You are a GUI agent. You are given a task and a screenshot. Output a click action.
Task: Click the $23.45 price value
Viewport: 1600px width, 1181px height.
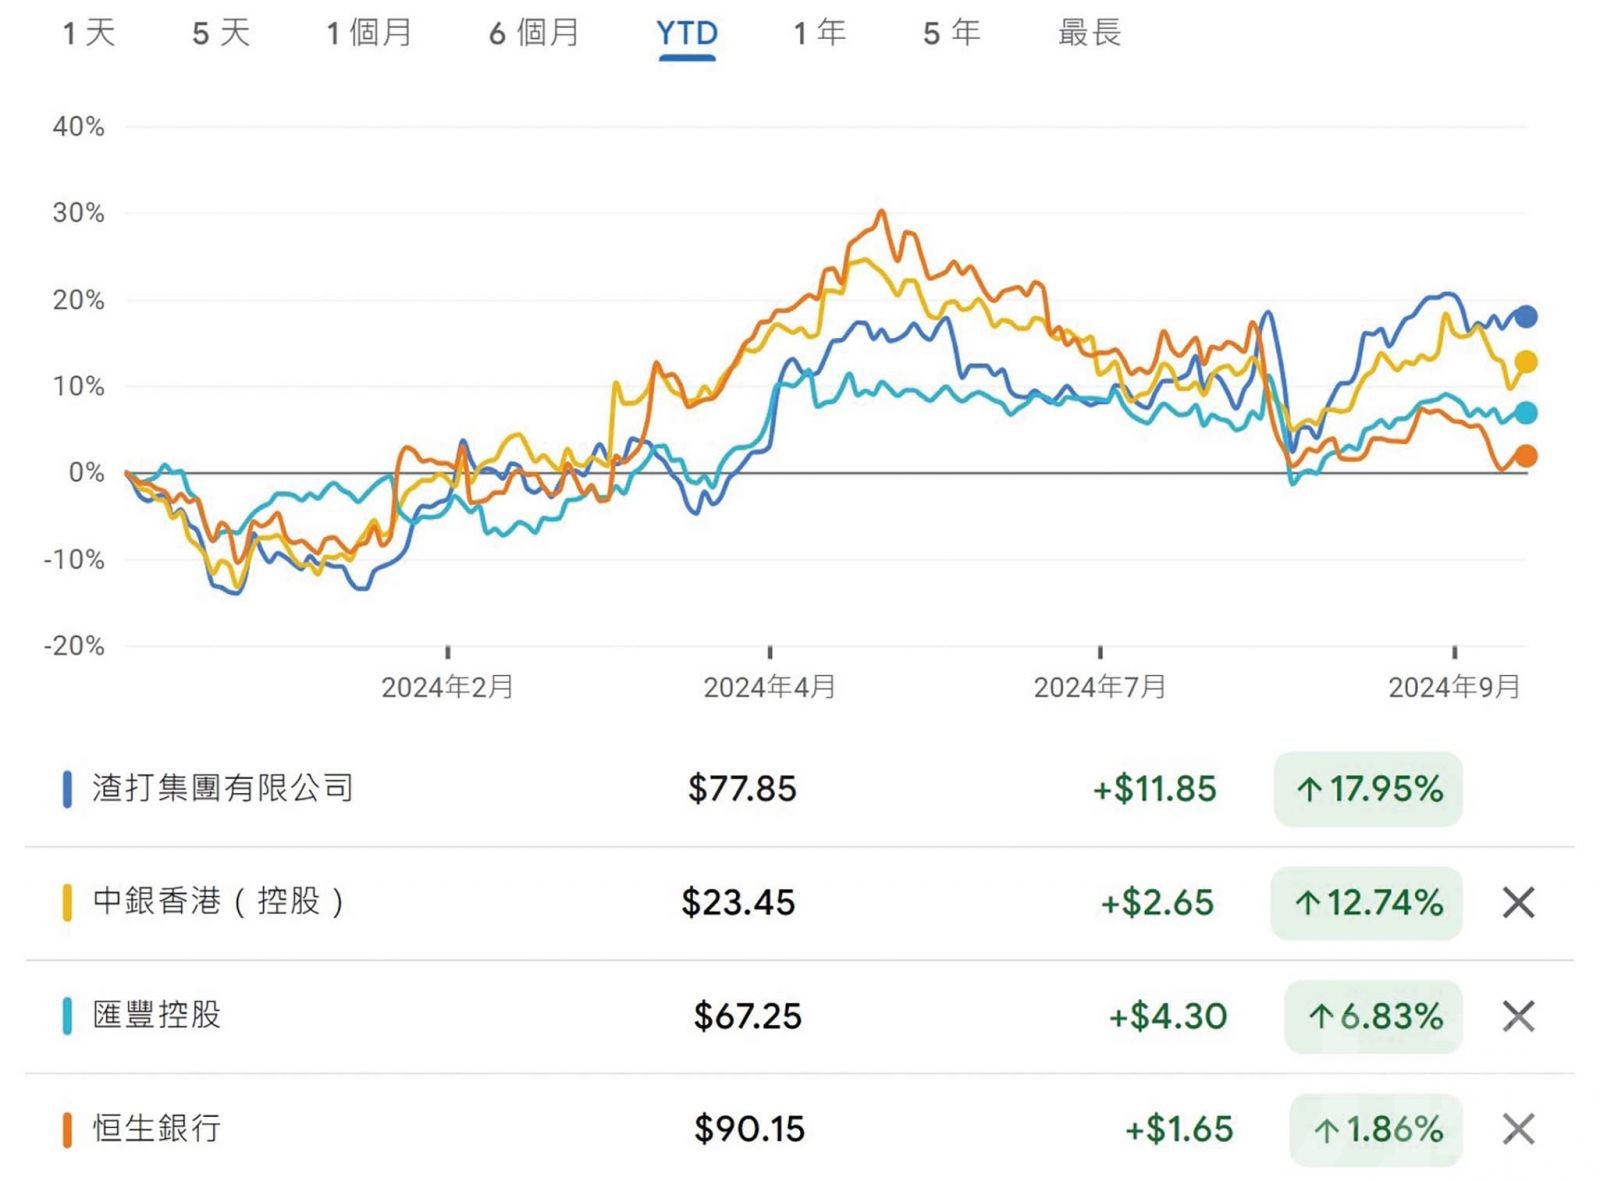click(x=738, y=903)
